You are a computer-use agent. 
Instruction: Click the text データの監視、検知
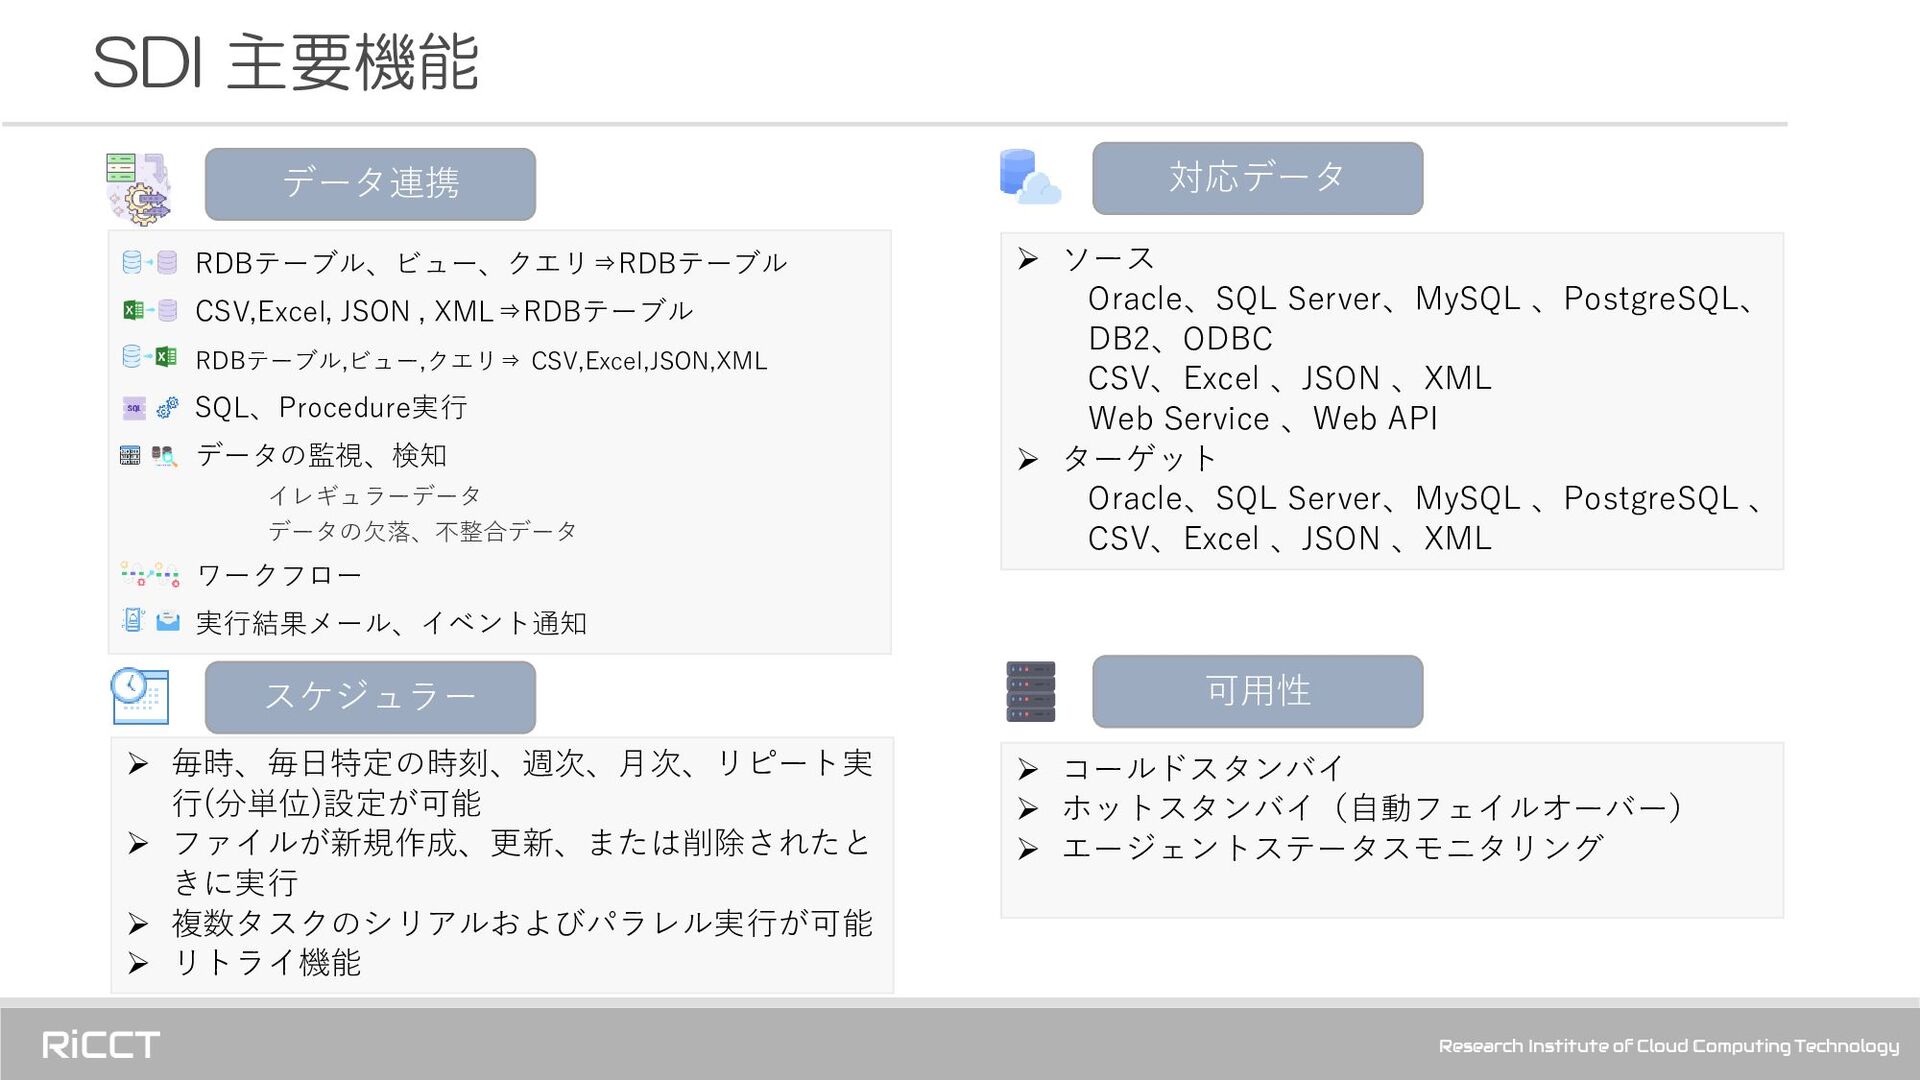click(x=321, y=455)
